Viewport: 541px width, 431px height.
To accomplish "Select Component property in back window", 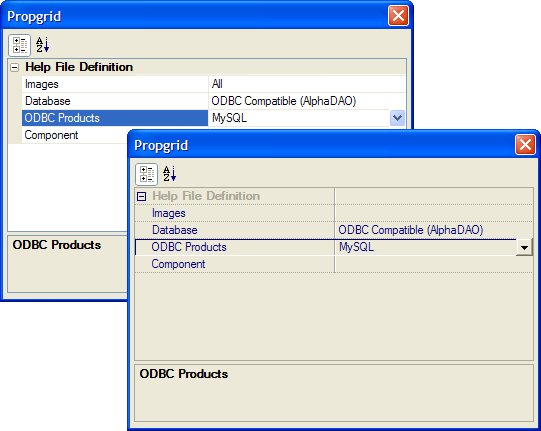I will click(75, 135).
